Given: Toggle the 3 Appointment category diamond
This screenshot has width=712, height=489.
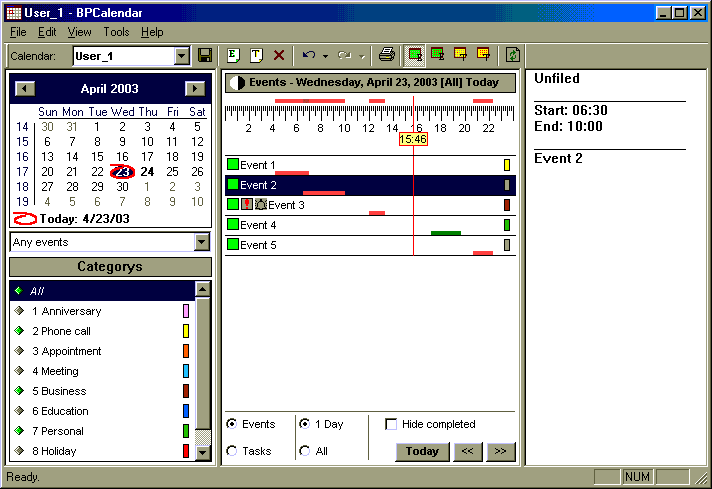Looking at the screenshot, I should (x=19, y=351).
